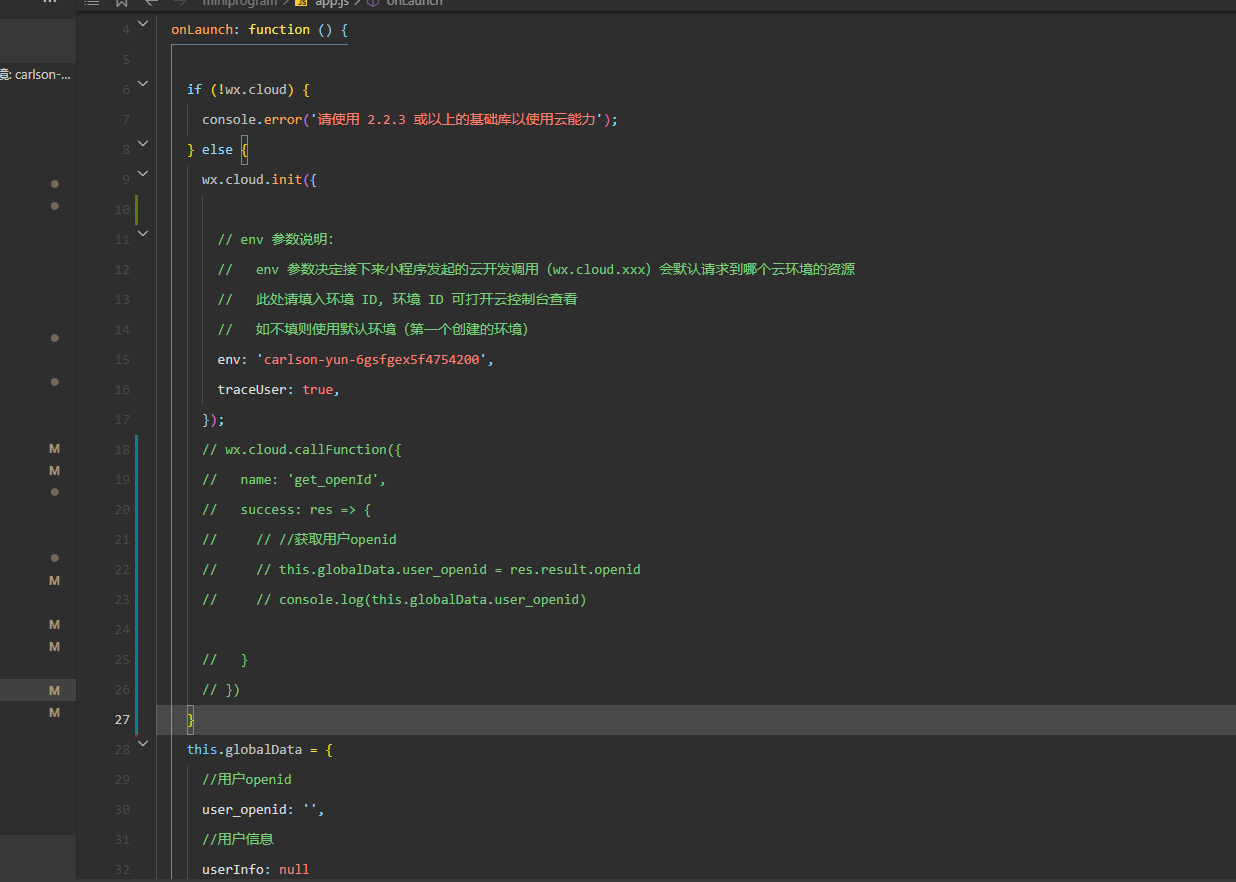Screen dimensions: 1236x882
Task: Click the user_openid property on line 30
Action: point(244,810)
